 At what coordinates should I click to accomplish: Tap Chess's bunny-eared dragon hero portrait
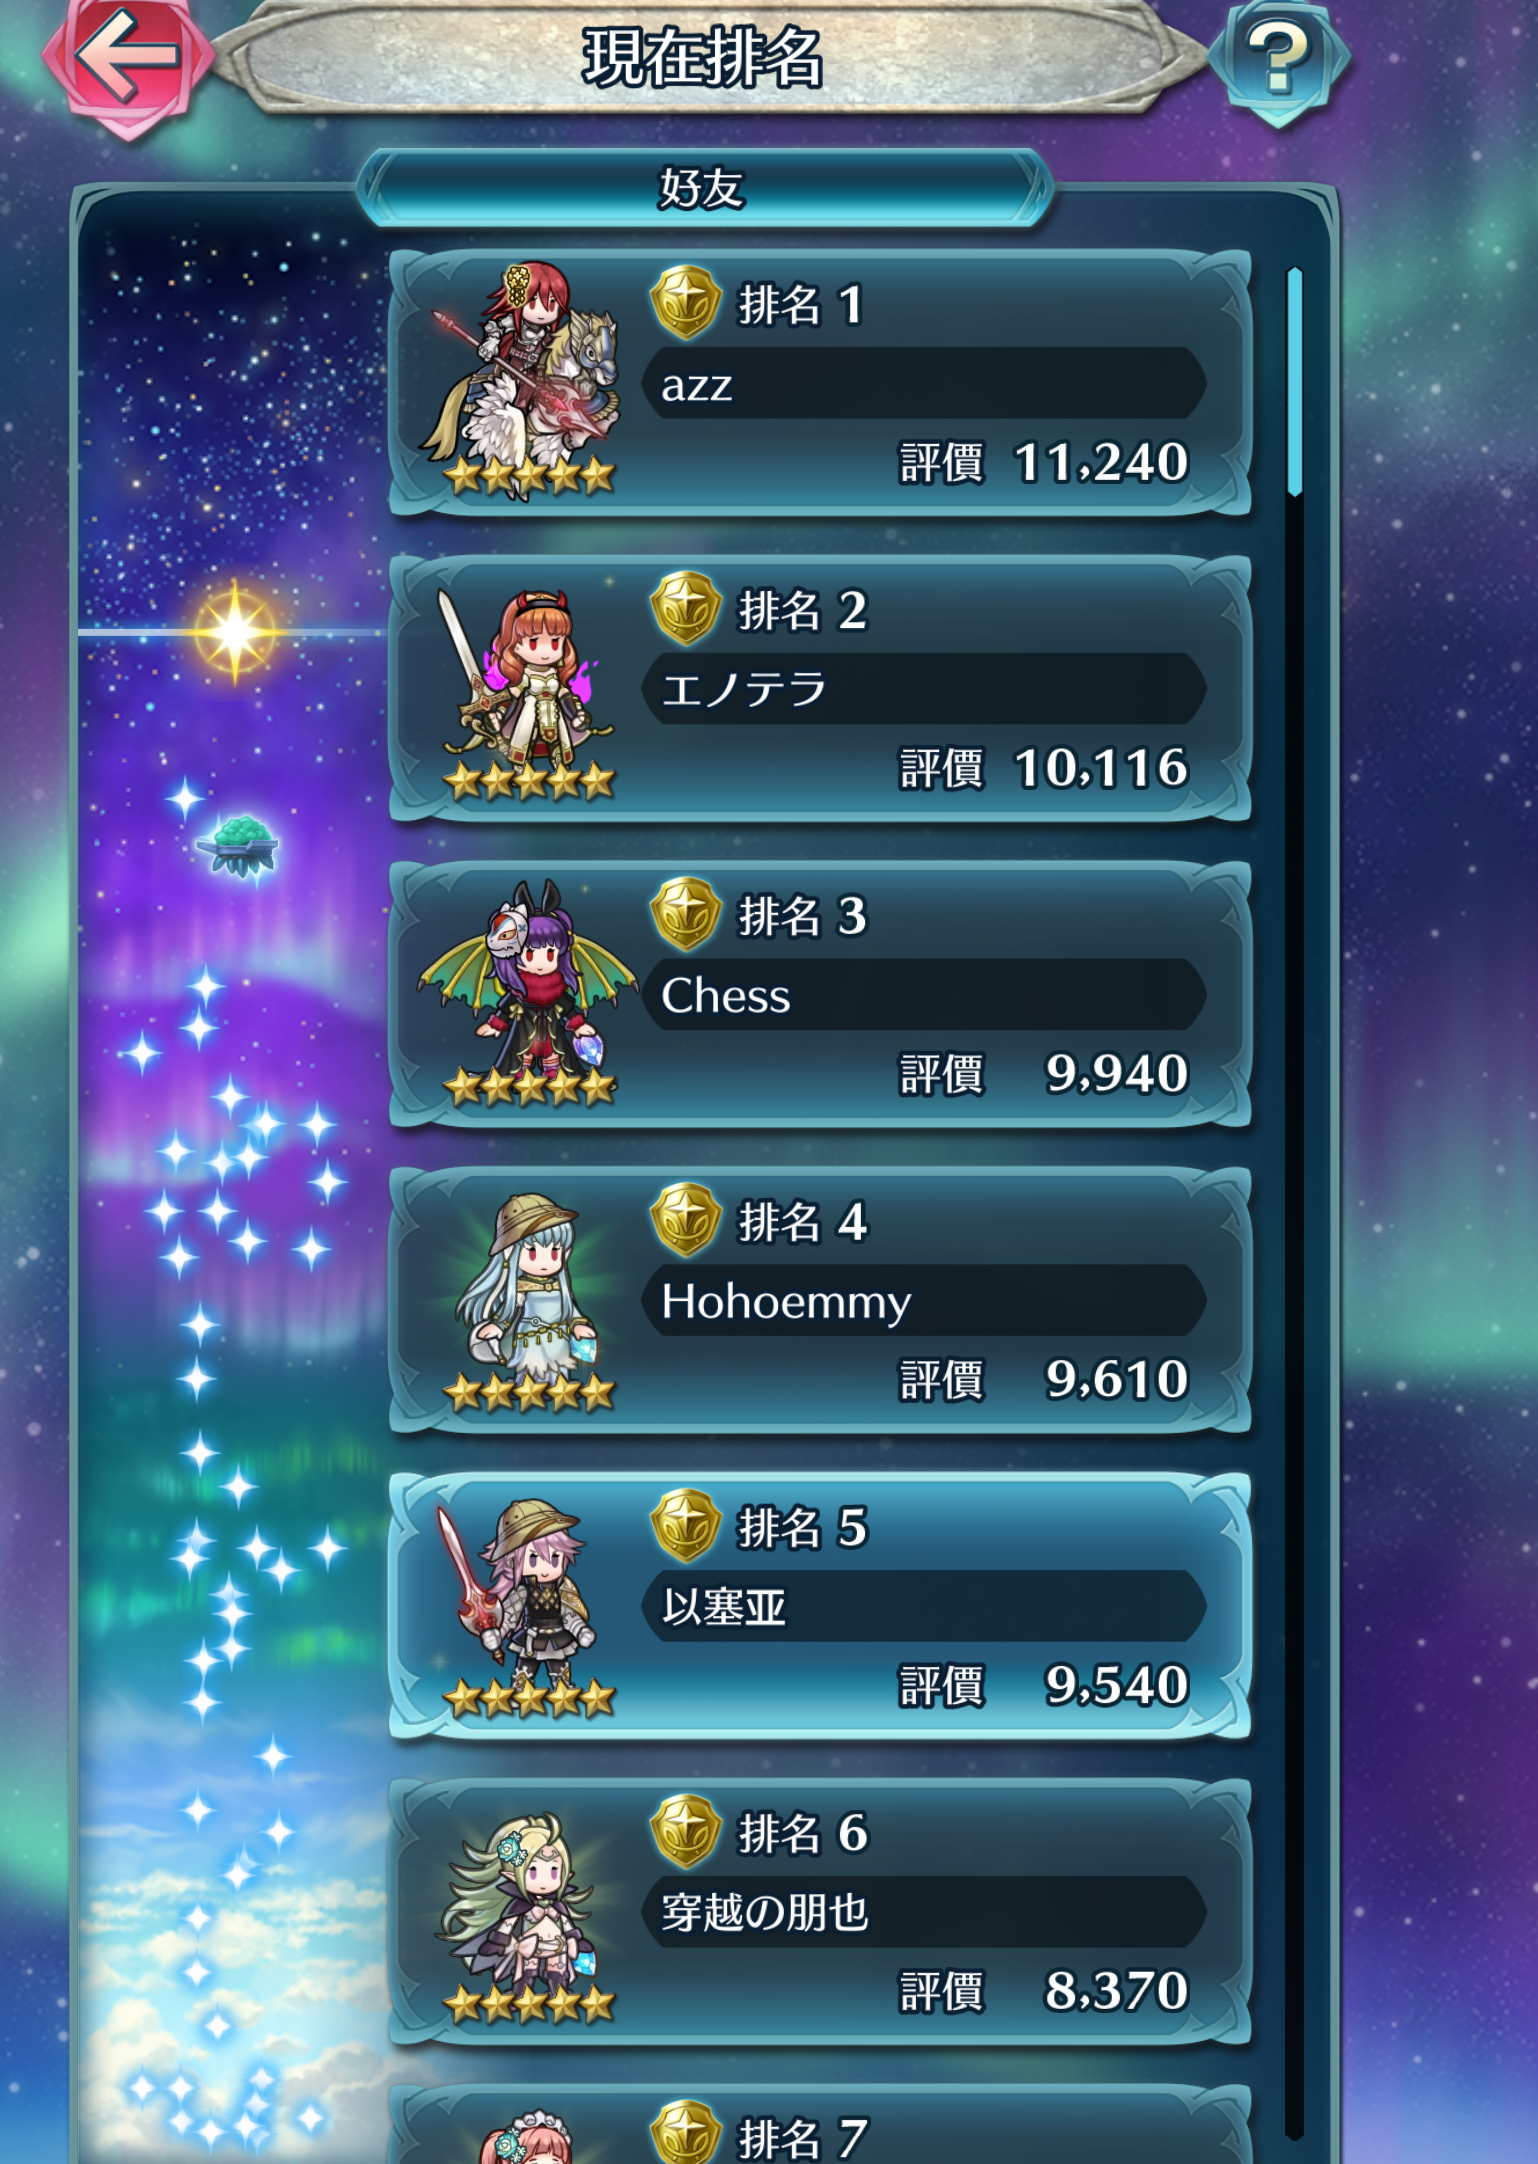click(x=527, y=992)
